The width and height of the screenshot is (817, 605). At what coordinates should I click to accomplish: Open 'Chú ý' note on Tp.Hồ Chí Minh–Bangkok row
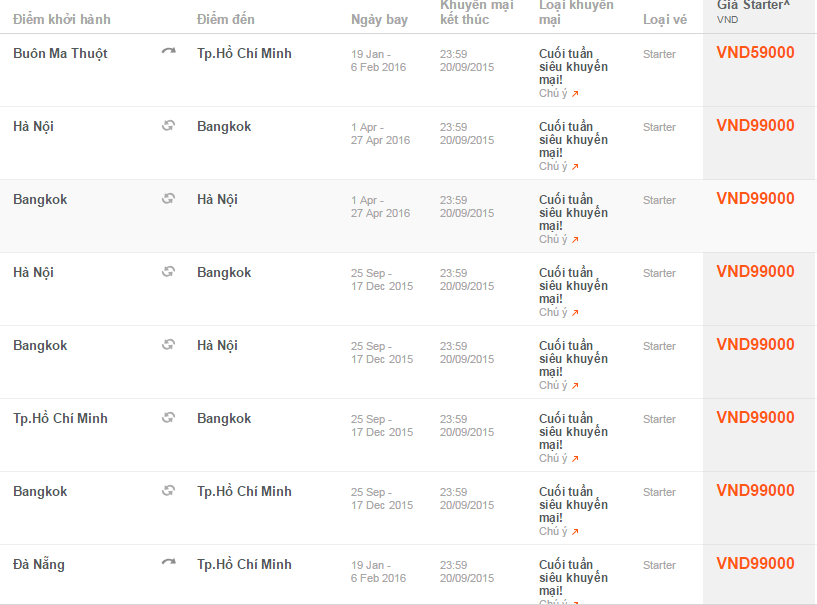coord(558,458)
